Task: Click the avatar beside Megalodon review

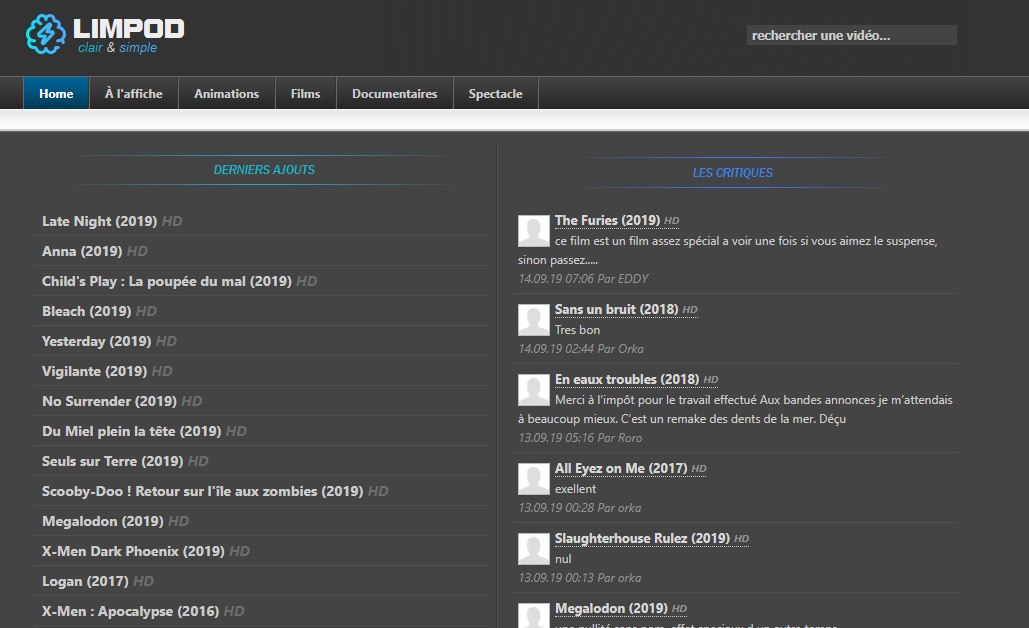Action: [534, 616]
